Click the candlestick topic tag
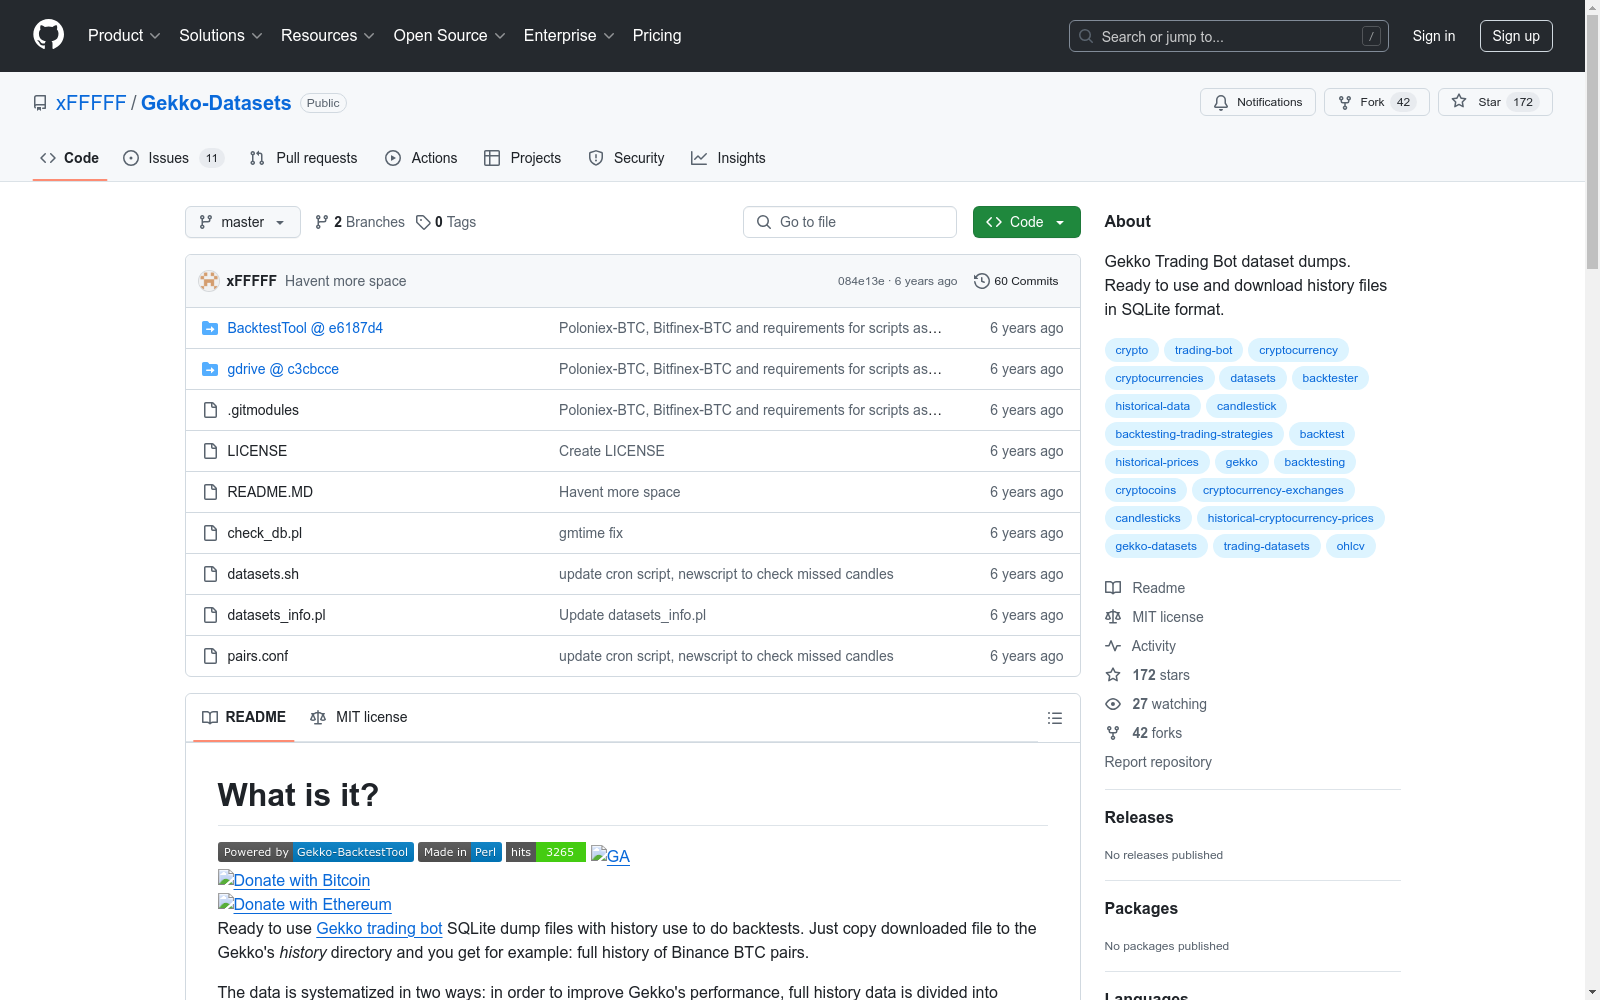The height and width of the screenshot is (1000, 1600). pyautogui.click(x=1246, y=406)
